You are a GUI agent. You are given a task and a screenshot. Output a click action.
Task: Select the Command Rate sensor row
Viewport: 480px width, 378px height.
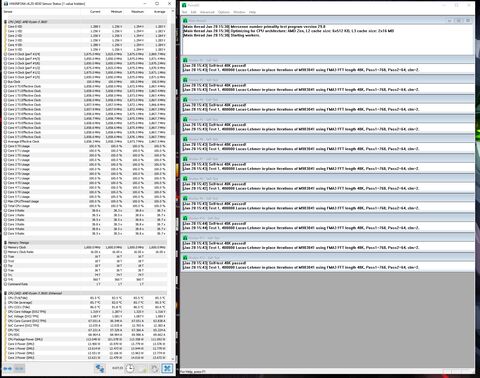[x=85, y=284]
